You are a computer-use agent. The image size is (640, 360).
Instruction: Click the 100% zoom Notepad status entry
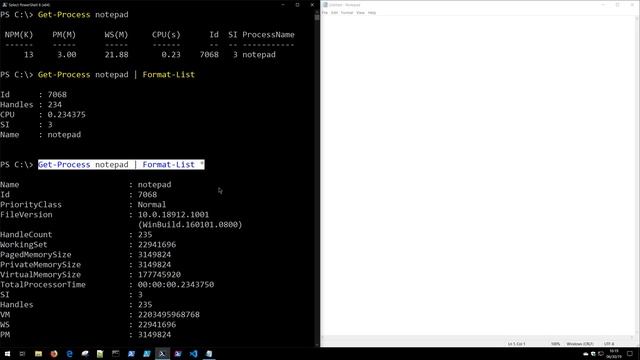556,344
